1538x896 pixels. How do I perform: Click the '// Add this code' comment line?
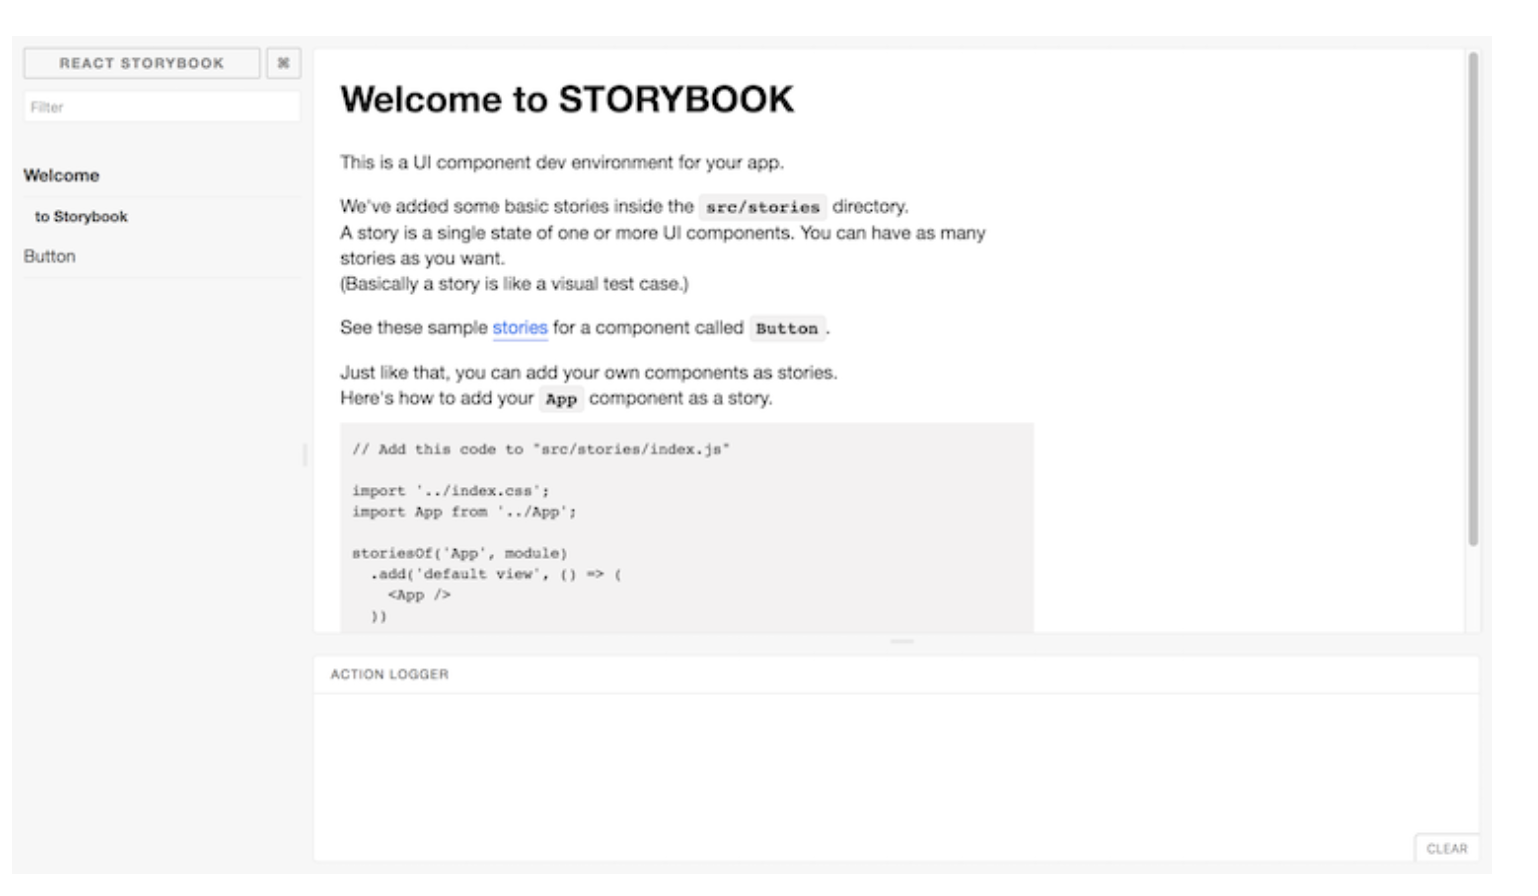click(541, 449)
